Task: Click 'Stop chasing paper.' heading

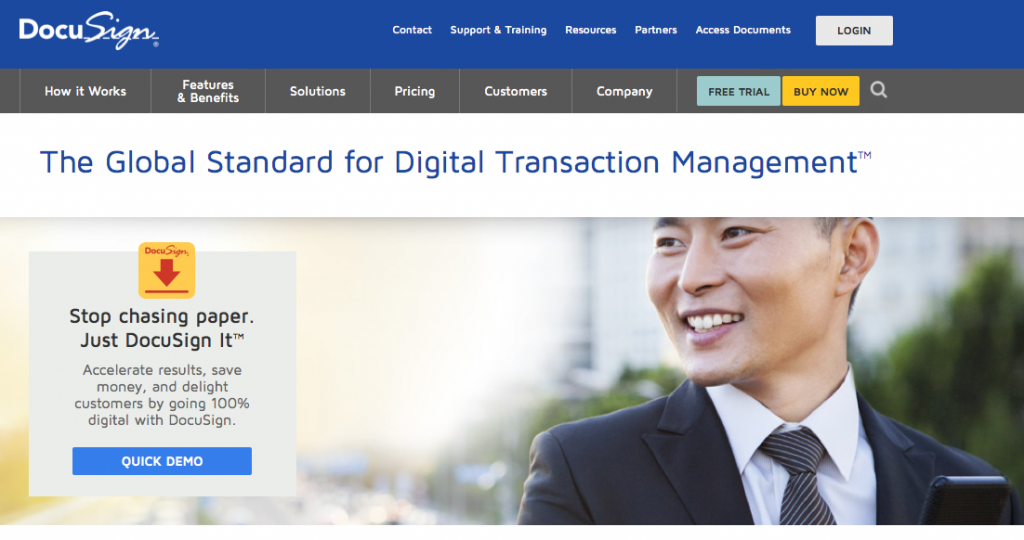Action: pos(162,317)
